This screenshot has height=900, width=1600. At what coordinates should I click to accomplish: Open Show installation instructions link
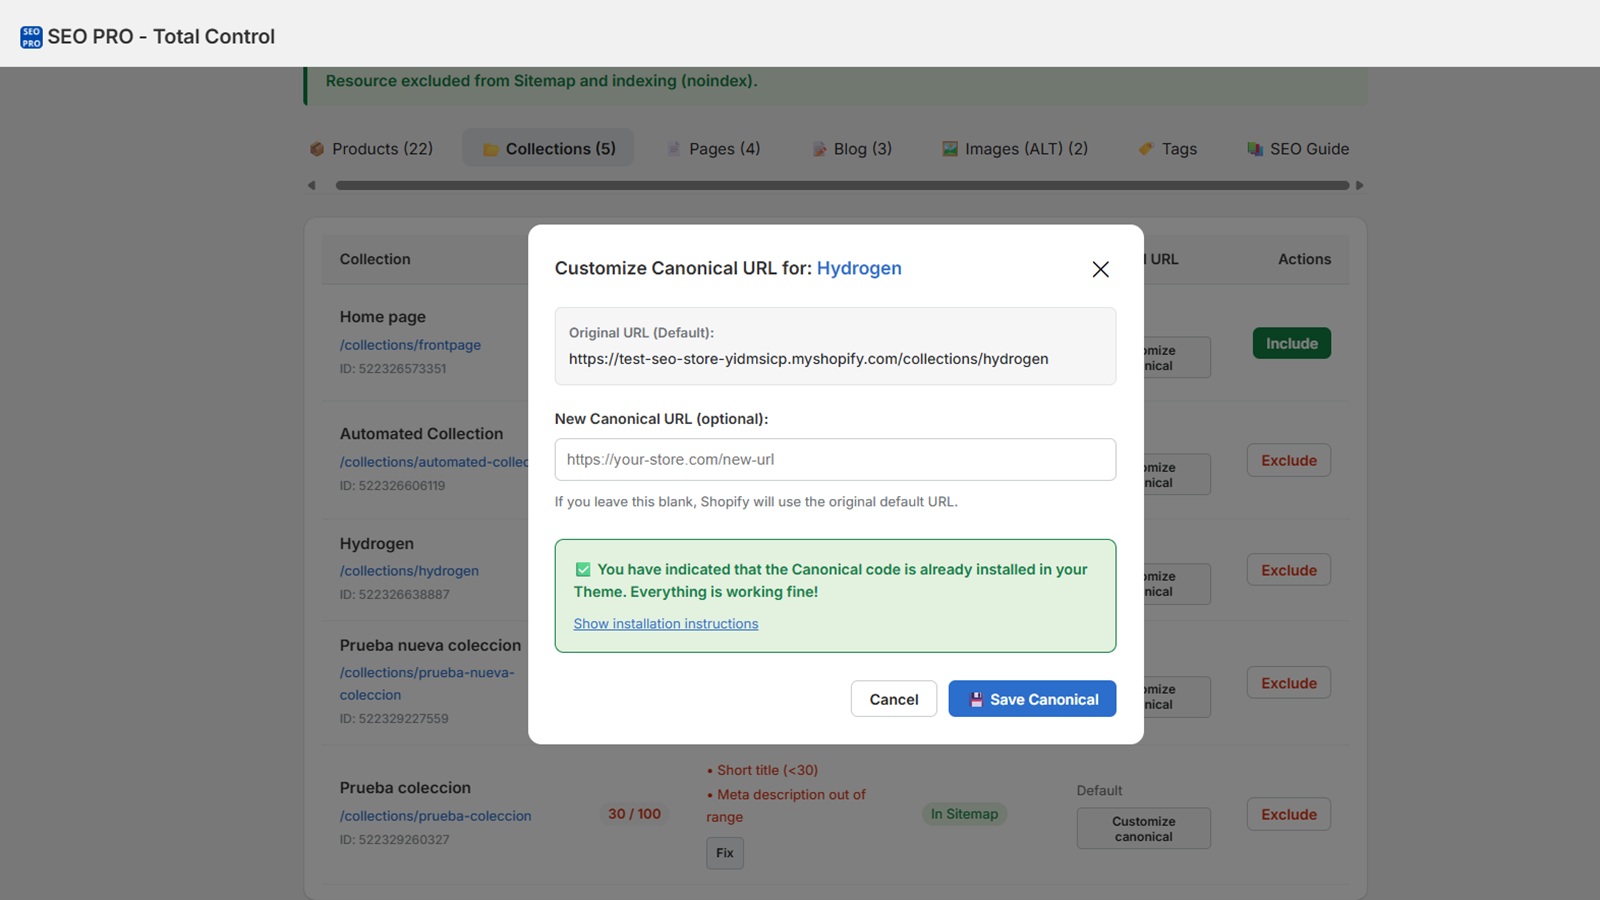point(666,624)
